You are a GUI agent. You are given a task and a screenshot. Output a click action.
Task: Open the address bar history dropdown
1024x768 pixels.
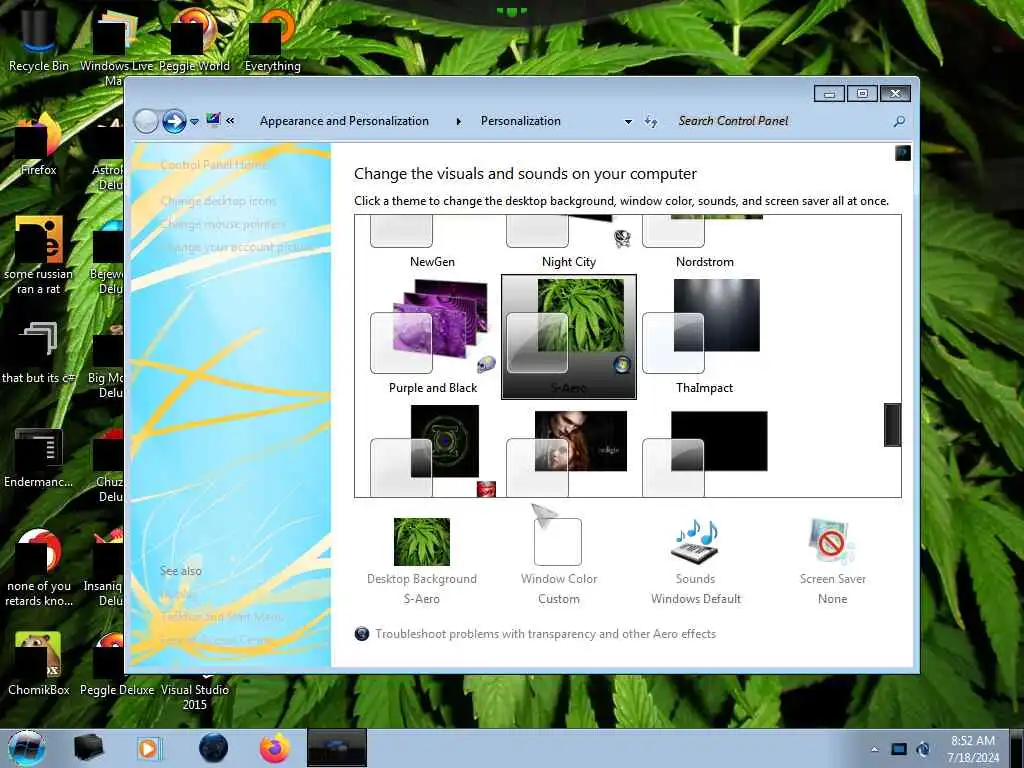[628, 121]
